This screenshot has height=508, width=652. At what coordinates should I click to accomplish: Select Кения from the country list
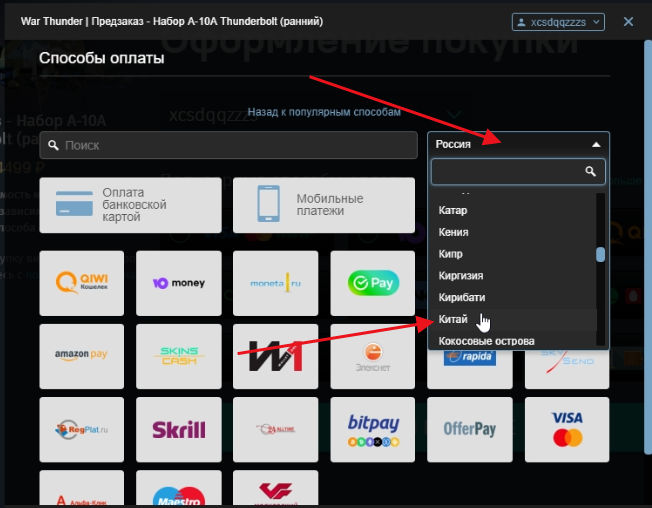click(x=513, y=232)
